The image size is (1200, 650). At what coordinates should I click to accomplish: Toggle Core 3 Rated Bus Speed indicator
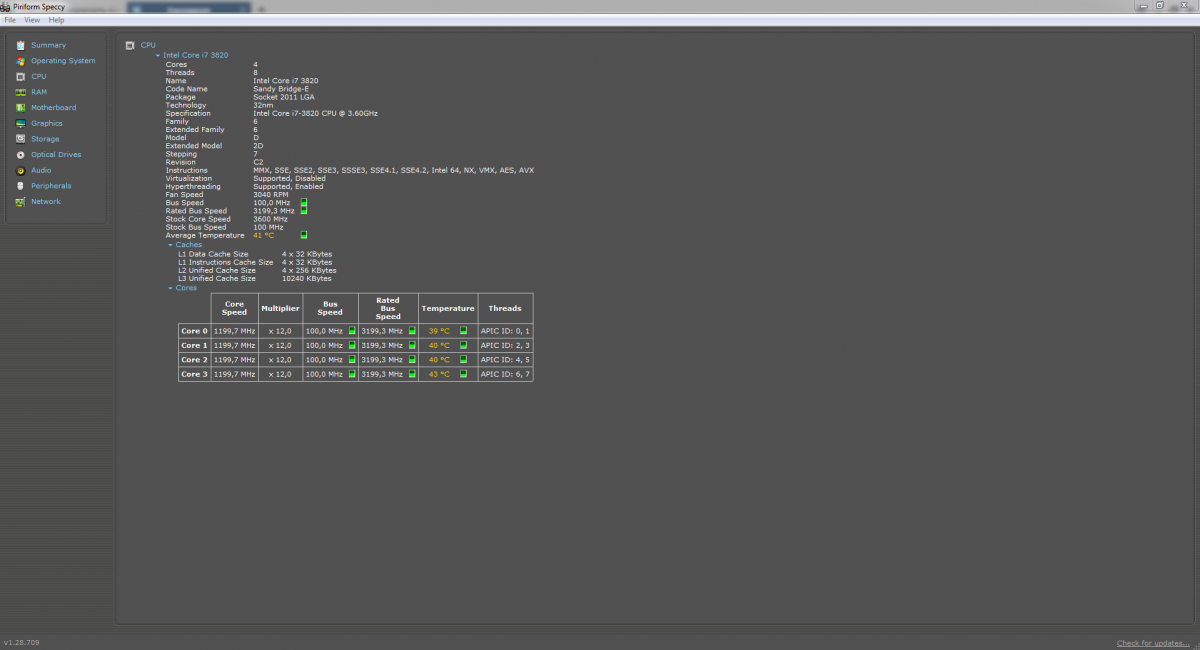tap(412, 374)
